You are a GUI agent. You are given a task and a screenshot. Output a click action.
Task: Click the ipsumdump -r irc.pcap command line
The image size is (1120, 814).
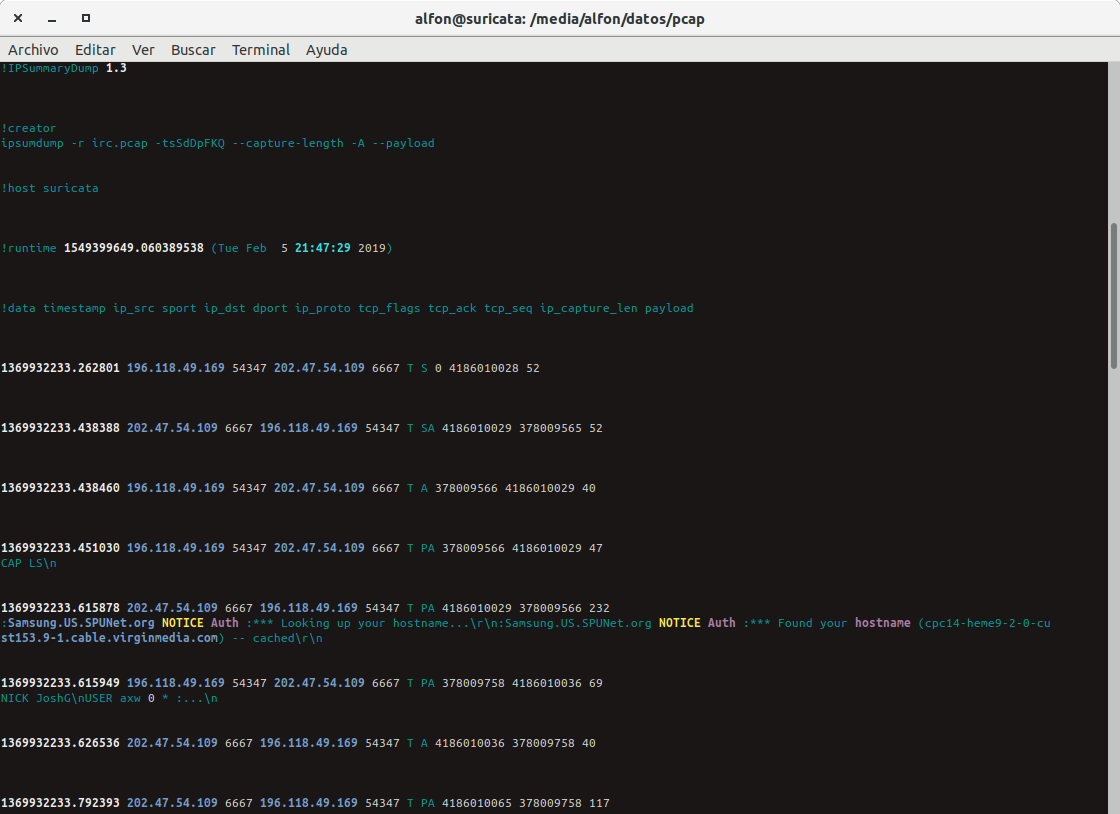tap(217, 143)
